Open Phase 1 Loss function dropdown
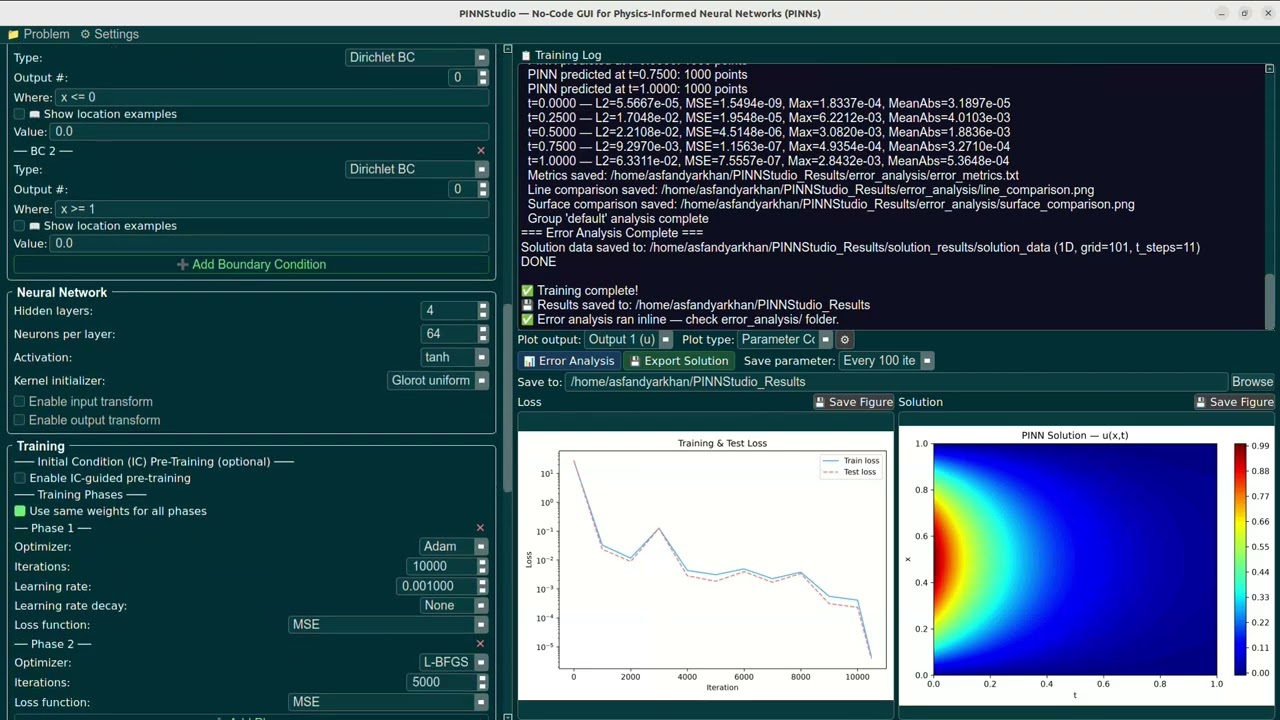1280x720 pixels. pos(388,625)
